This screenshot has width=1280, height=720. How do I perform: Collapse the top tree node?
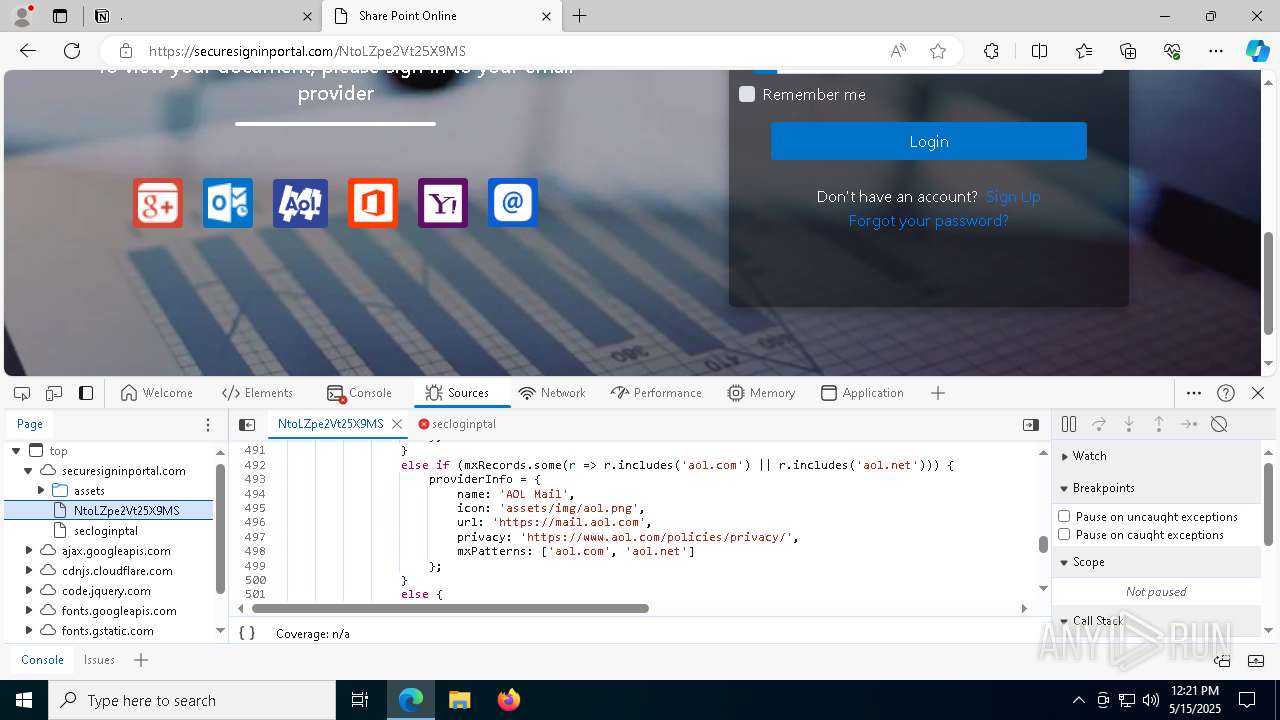(x=16, y=451)
